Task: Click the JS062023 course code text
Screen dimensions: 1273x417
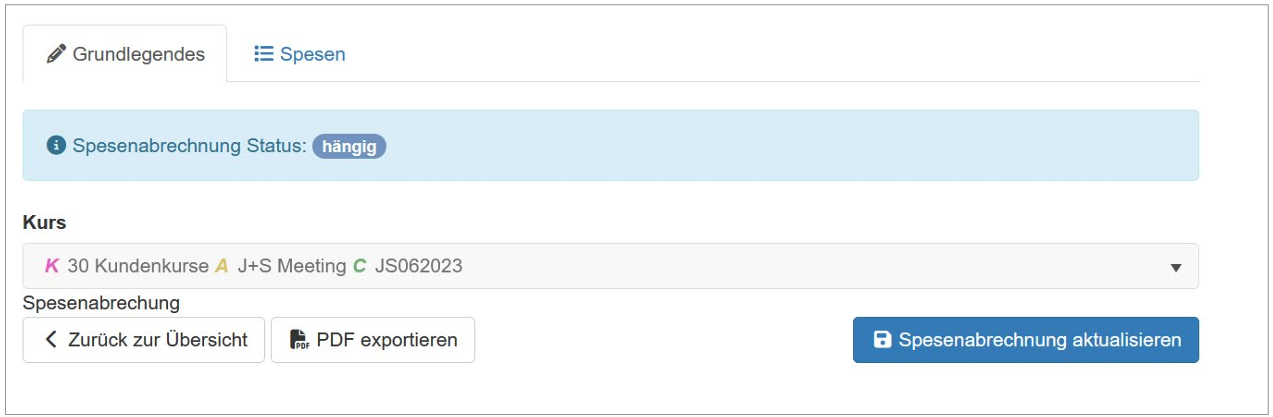Action: tap(419, 266)
